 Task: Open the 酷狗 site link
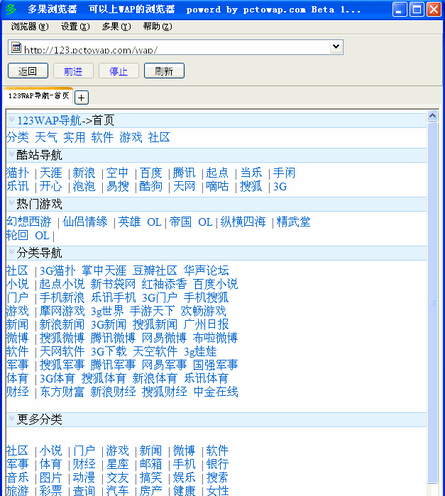tap(151, 186)
